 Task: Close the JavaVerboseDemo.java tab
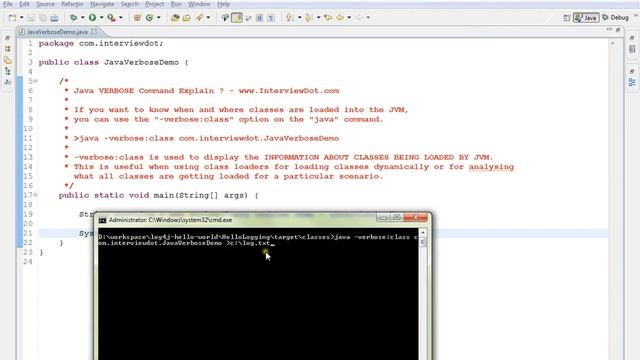point(94,31)
